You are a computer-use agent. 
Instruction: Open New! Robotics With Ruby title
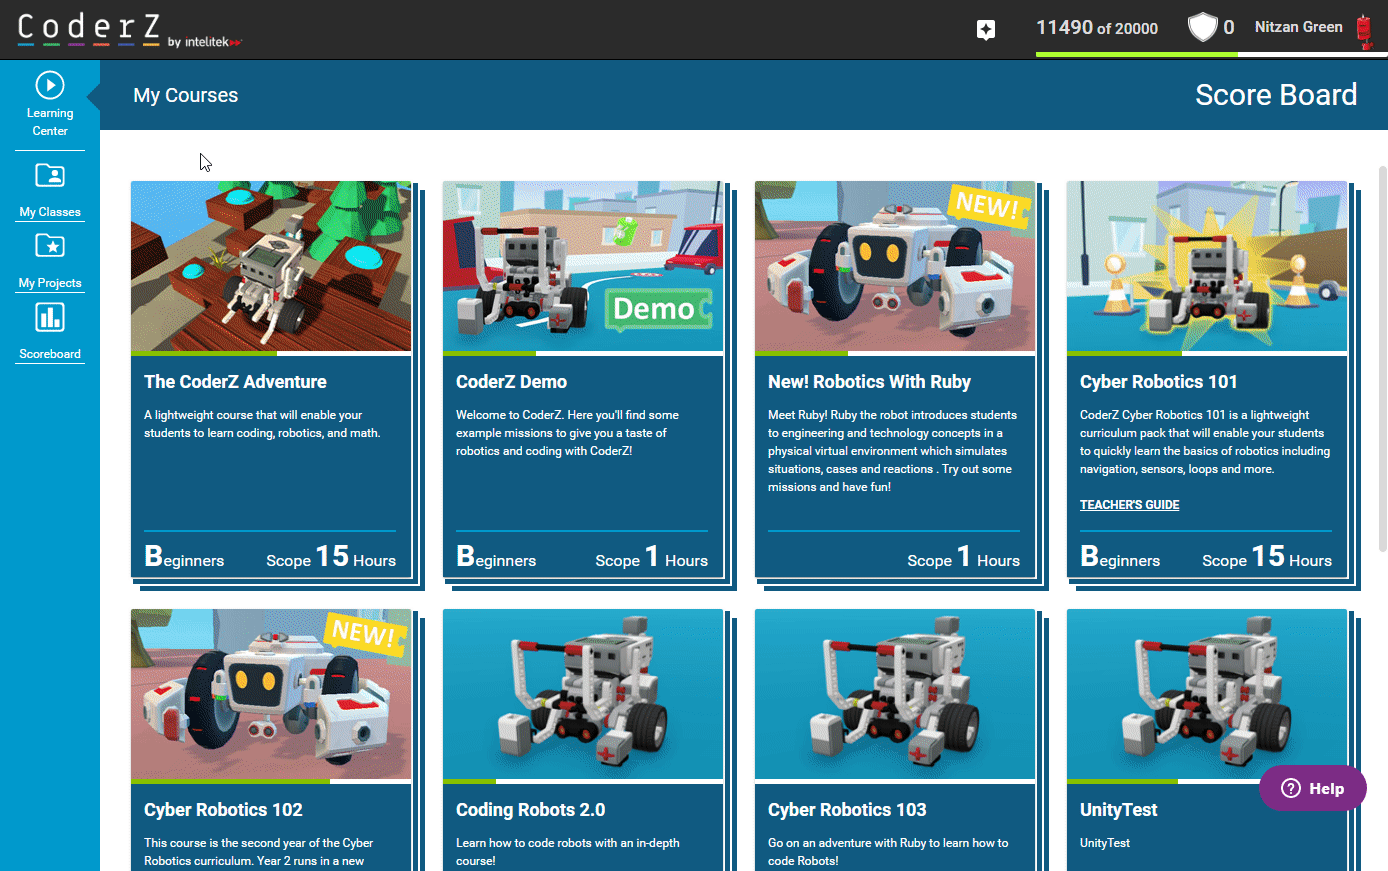click(869, 382)
